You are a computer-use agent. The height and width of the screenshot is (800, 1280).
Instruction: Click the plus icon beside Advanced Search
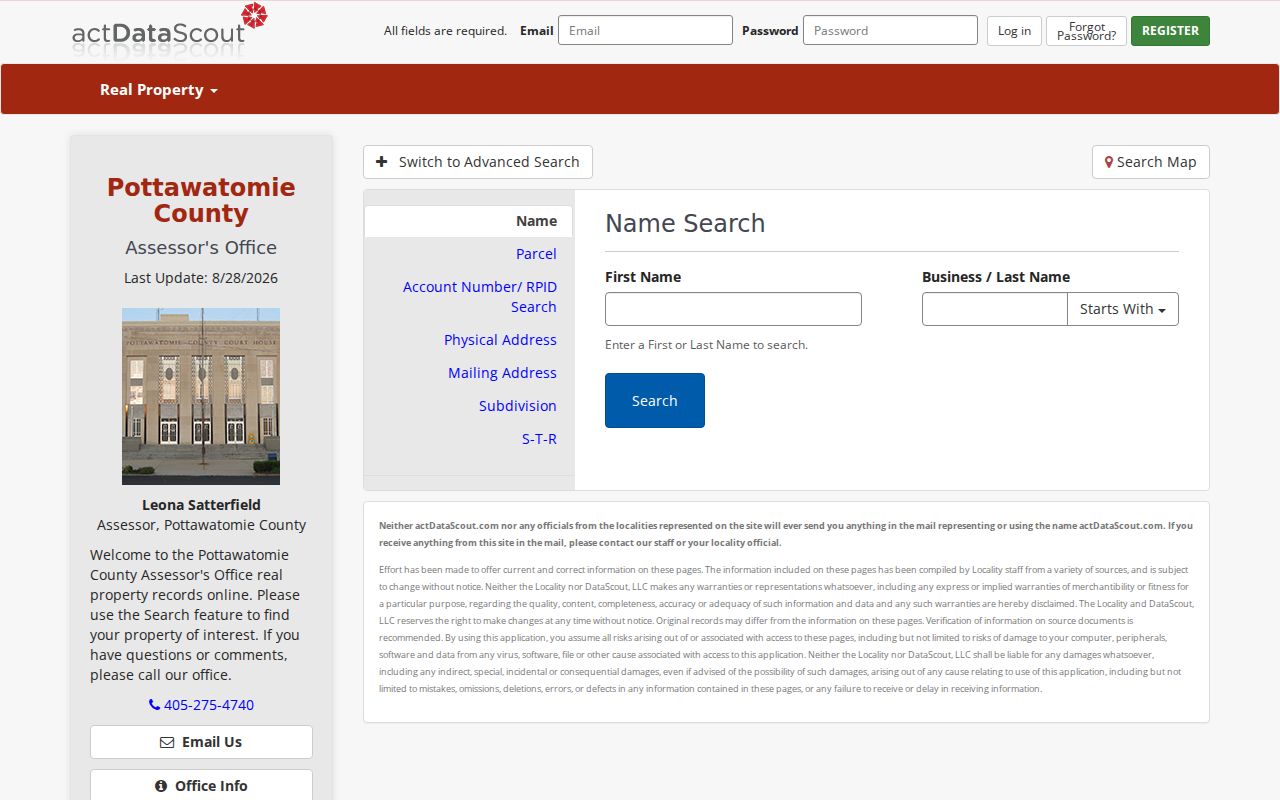382,161
